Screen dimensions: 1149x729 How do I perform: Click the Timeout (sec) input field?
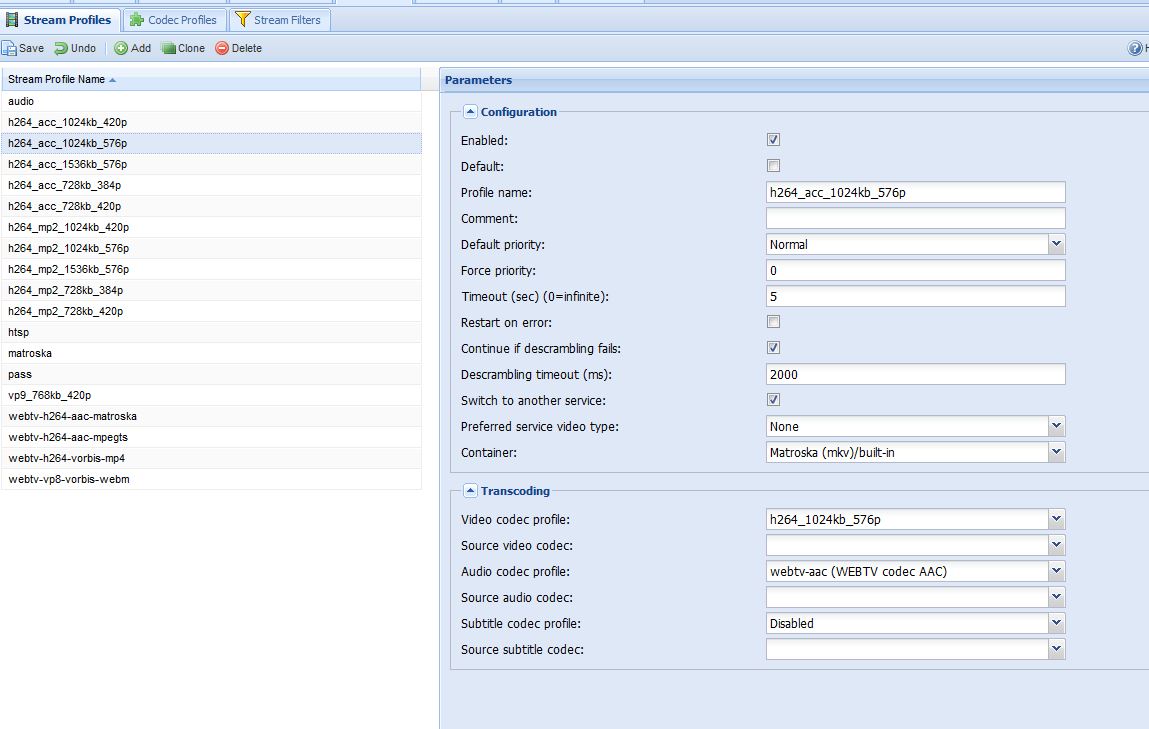pyautogui.click(x=915, y=296)
